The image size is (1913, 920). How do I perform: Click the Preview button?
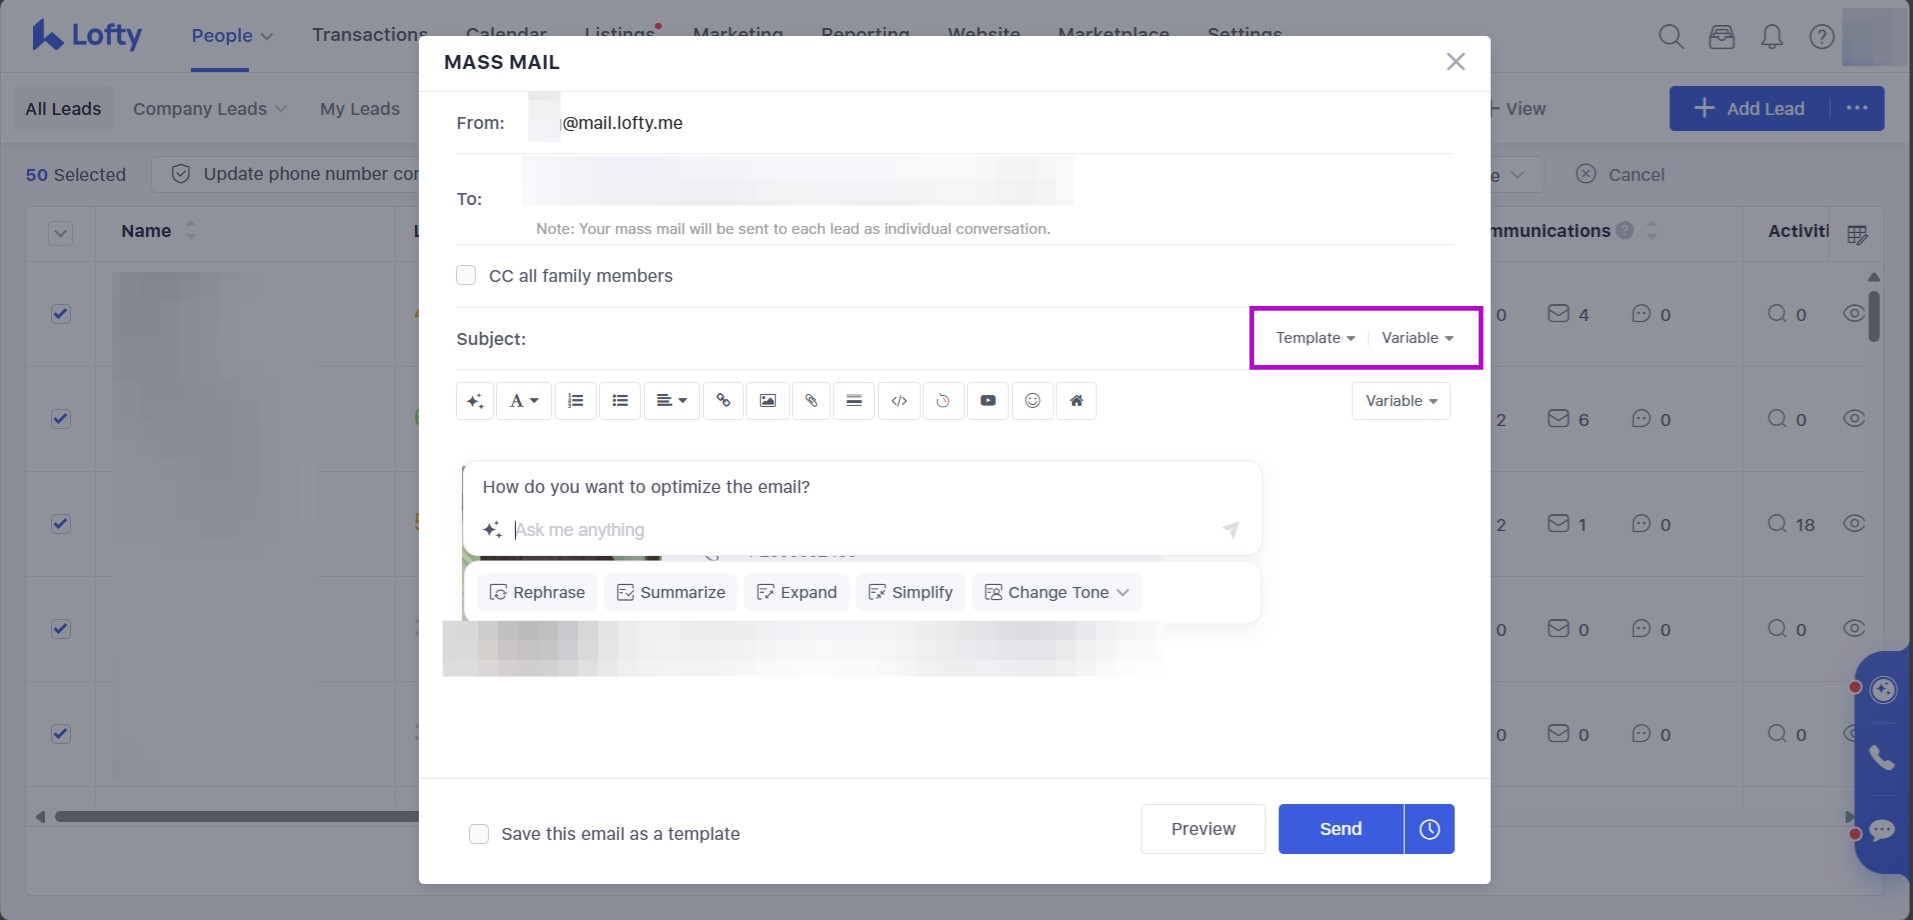click(1202, 829)
